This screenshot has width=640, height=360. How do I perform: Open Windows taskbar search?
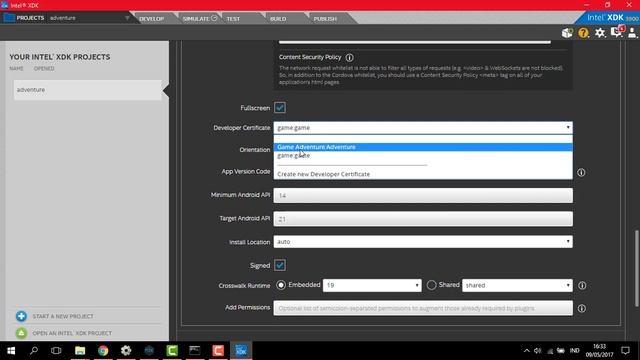(x=34, y=351)
